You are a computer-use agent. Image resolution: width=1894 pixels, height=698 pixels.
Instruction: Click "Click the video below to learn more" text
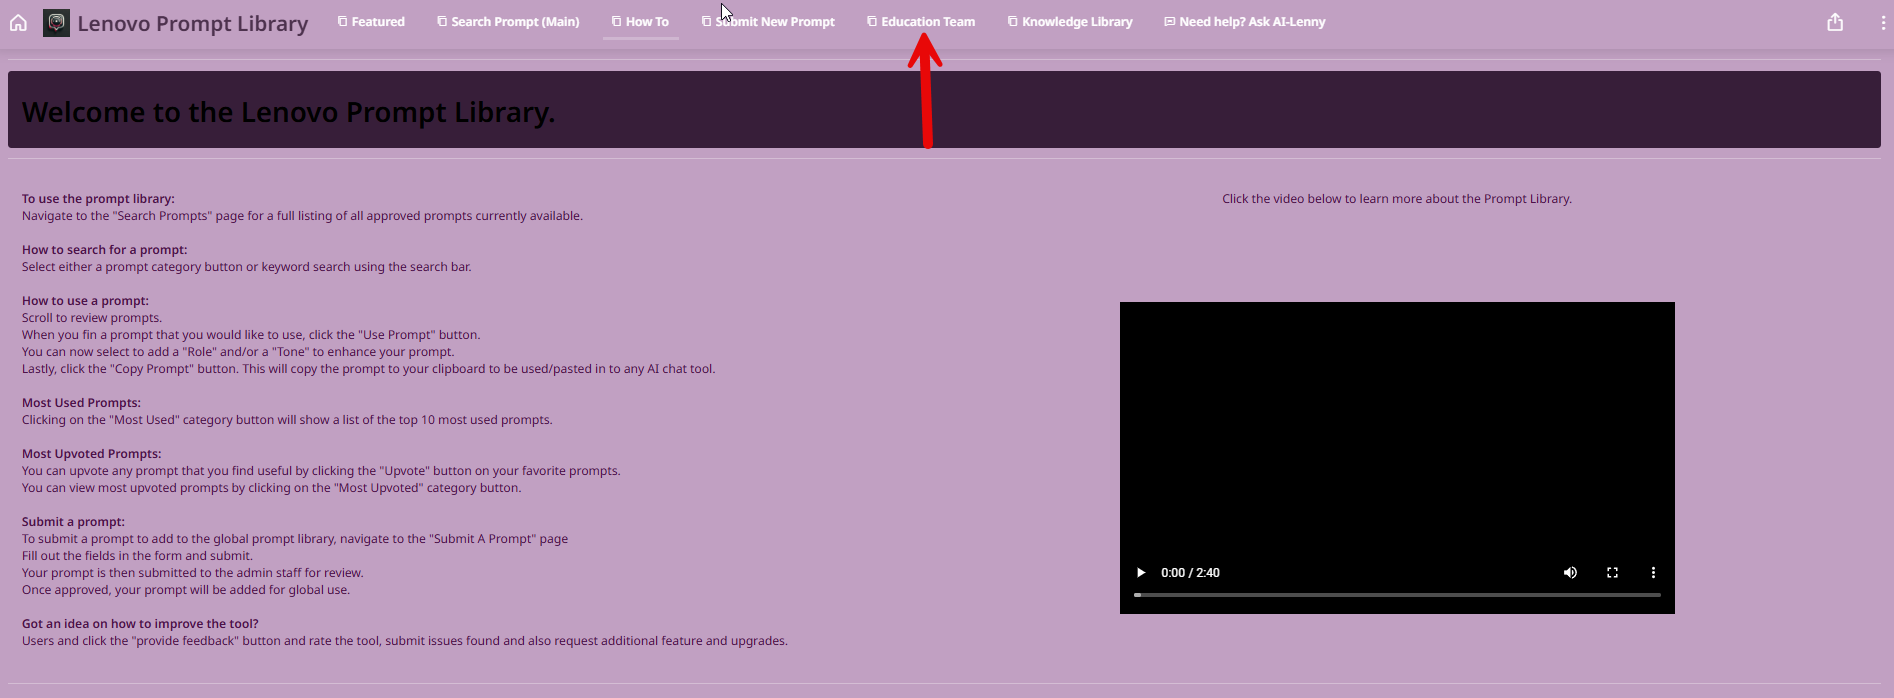pos(1397,199)
